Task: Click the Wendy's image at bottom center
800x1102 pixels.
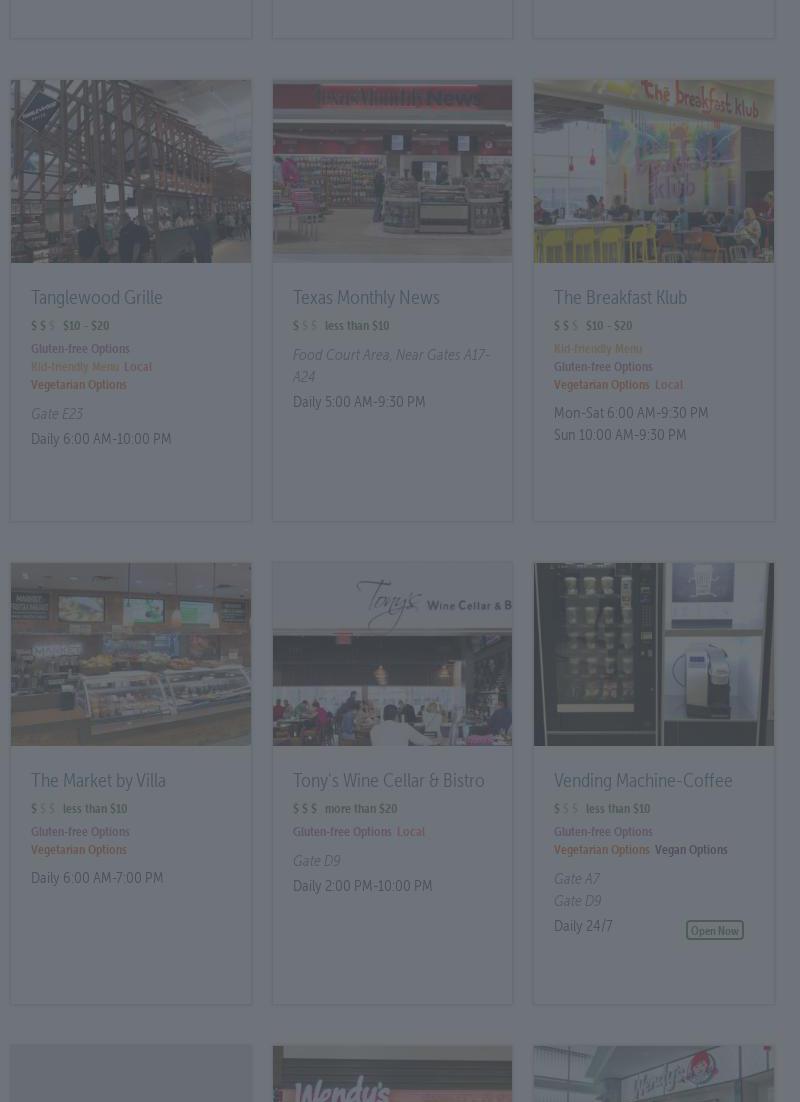Action: tap(392, 1075)
